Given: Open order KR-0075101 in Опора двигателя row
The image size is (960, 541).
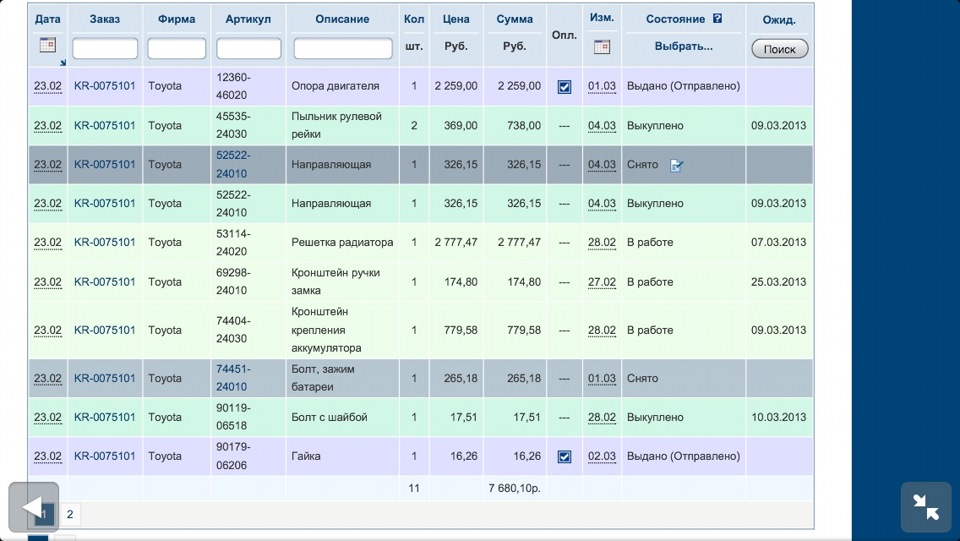Looking at the screenshot, I should [x=105, y=86].
